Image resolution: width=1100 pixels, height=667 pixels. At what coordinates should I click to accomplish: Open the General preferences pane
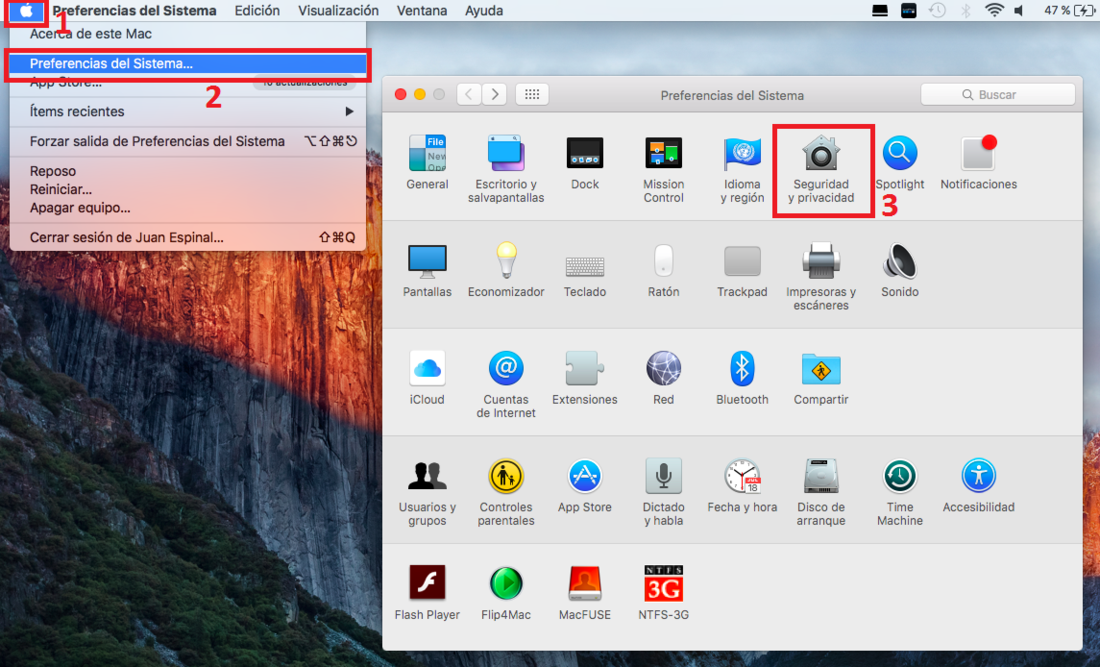click(427, 163)
